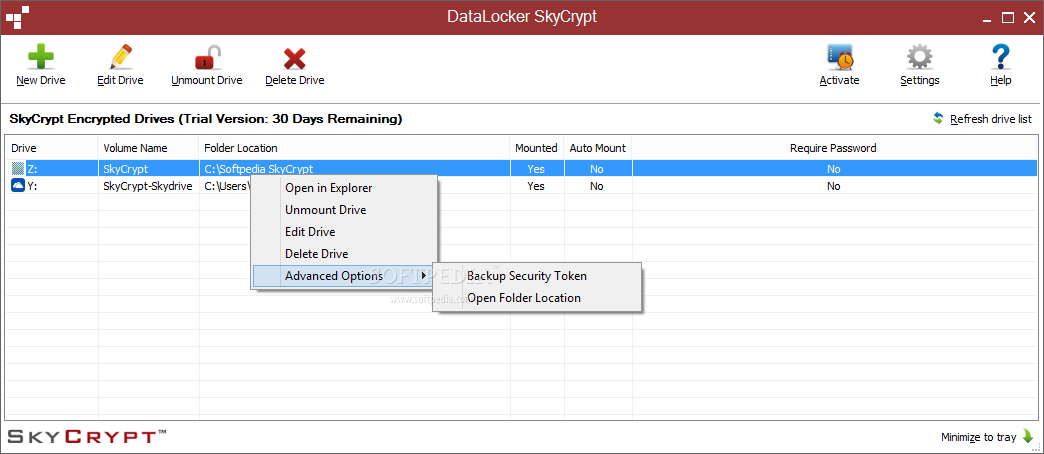The height and width of the screenshot is (454, 1044).
Task: Click Mounted Yes in the Y: row
Action: click(x=536, y=186)
